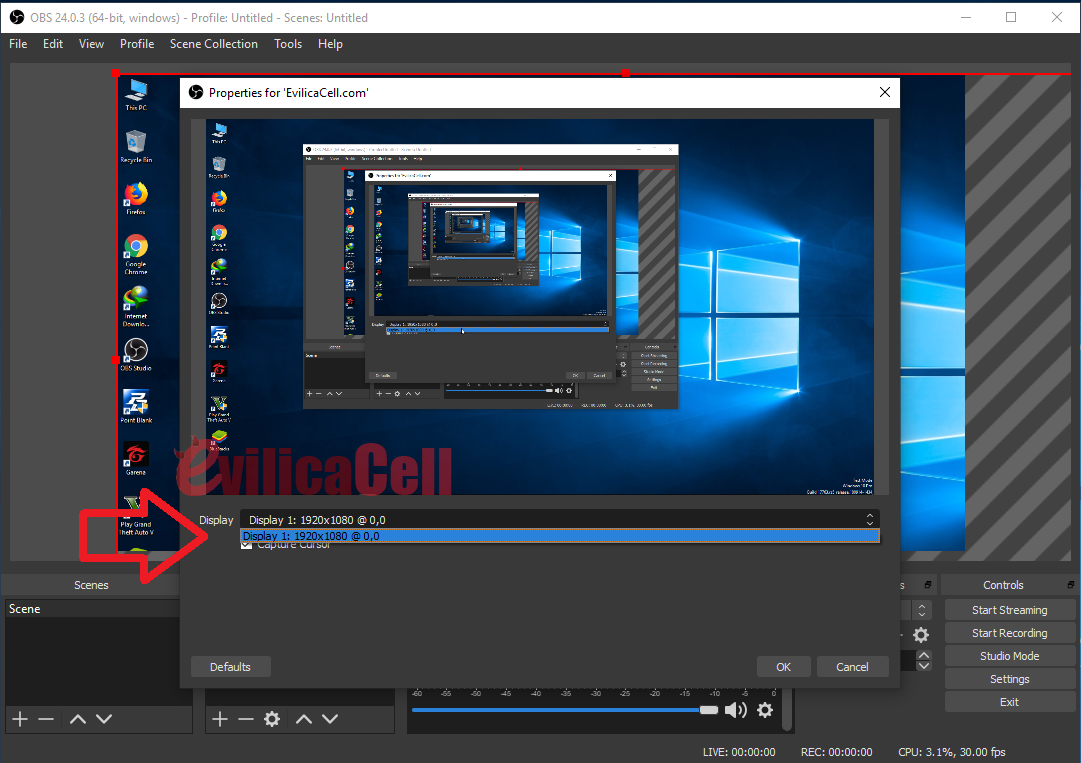Screen dimensions: 1081x763
Task: Exit OBS via Exit button
Action: [1009, 702]
